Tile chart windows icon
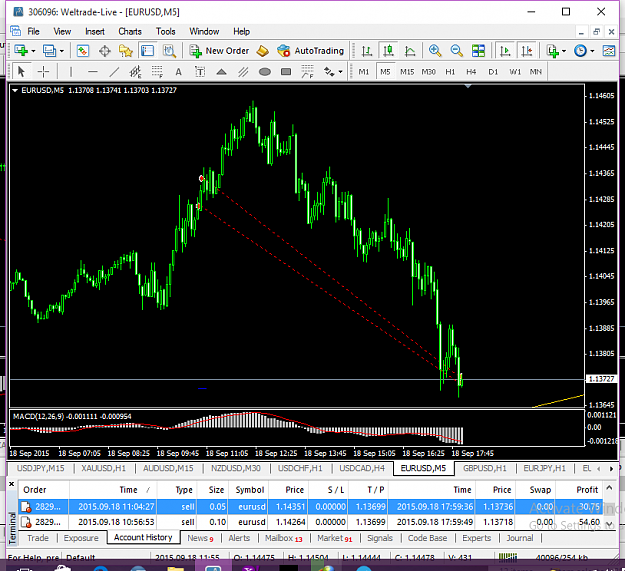Screen dimensions: 625x571 coord(478,51)
